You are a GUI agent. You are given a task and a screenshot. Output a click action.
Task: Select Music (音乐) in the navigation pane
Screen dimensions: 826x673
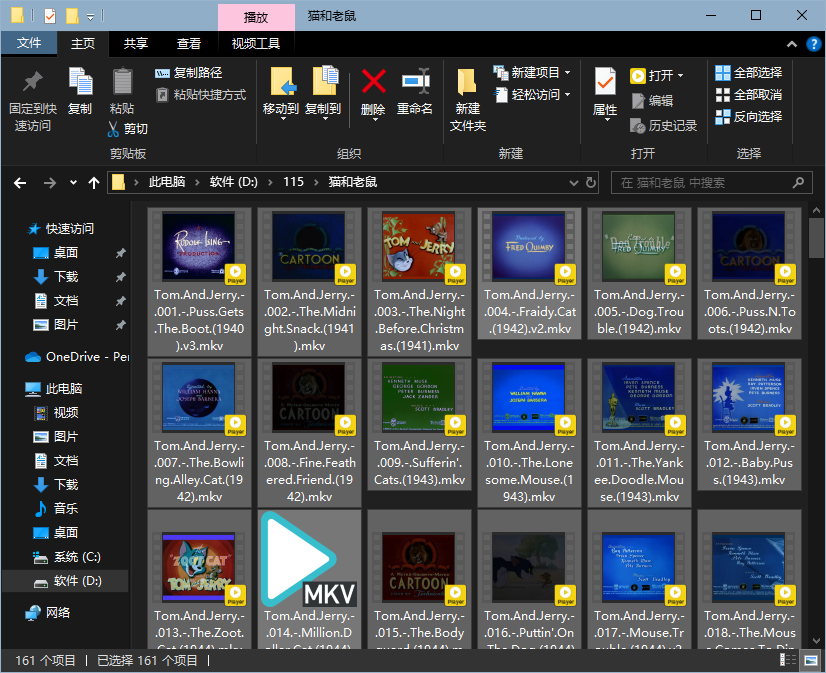[x=56, y=509]
